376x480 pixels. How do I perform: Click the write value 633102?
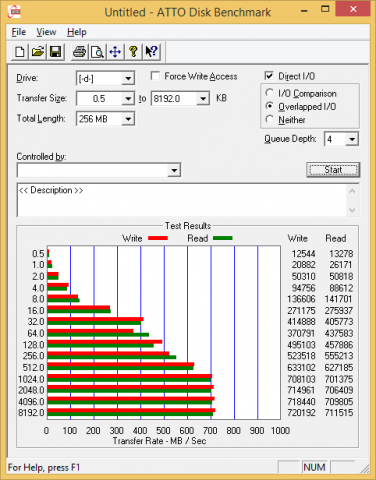tap(301, 368)
